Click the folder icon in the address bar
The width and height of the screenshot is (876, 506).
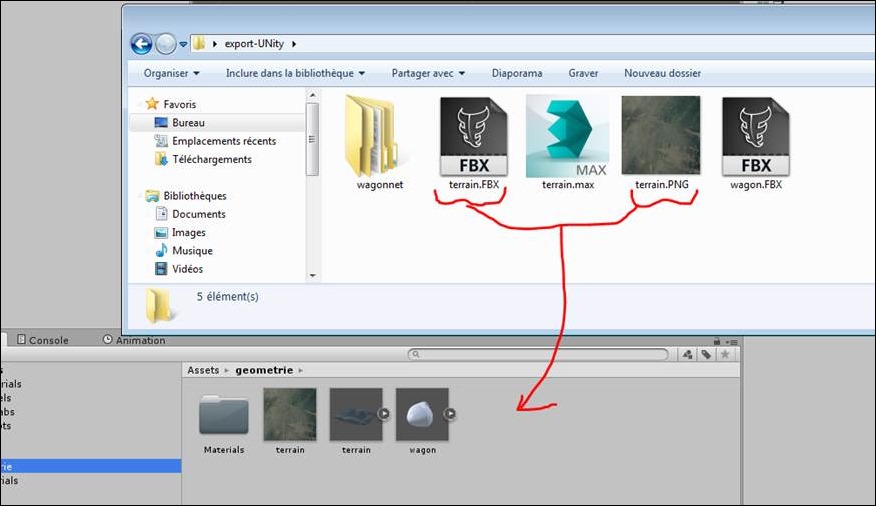point(199,43)
